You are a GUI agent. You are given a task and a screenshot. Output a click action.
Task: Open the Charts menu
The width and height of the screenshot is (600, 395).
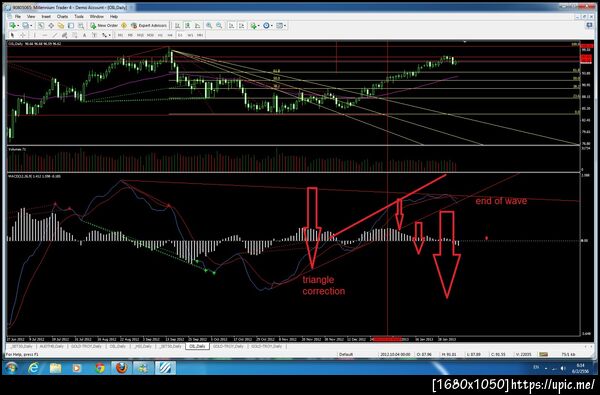tap(62, 16)
